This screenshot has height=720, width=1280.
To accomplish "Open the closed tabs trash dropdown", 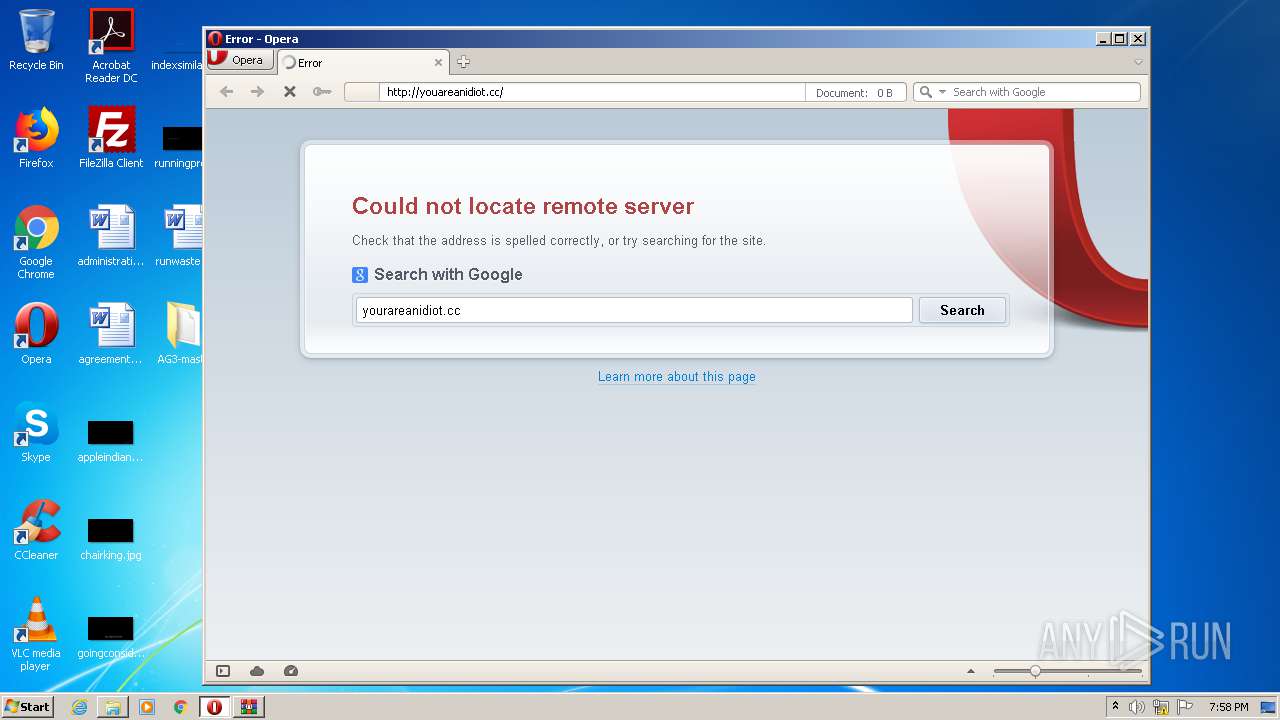I will (1138, 62).
